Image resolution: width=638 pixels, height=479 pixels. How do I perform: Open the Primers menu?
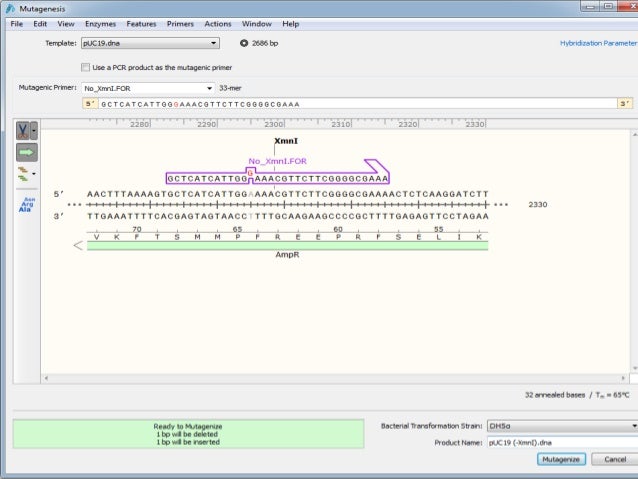180,24
